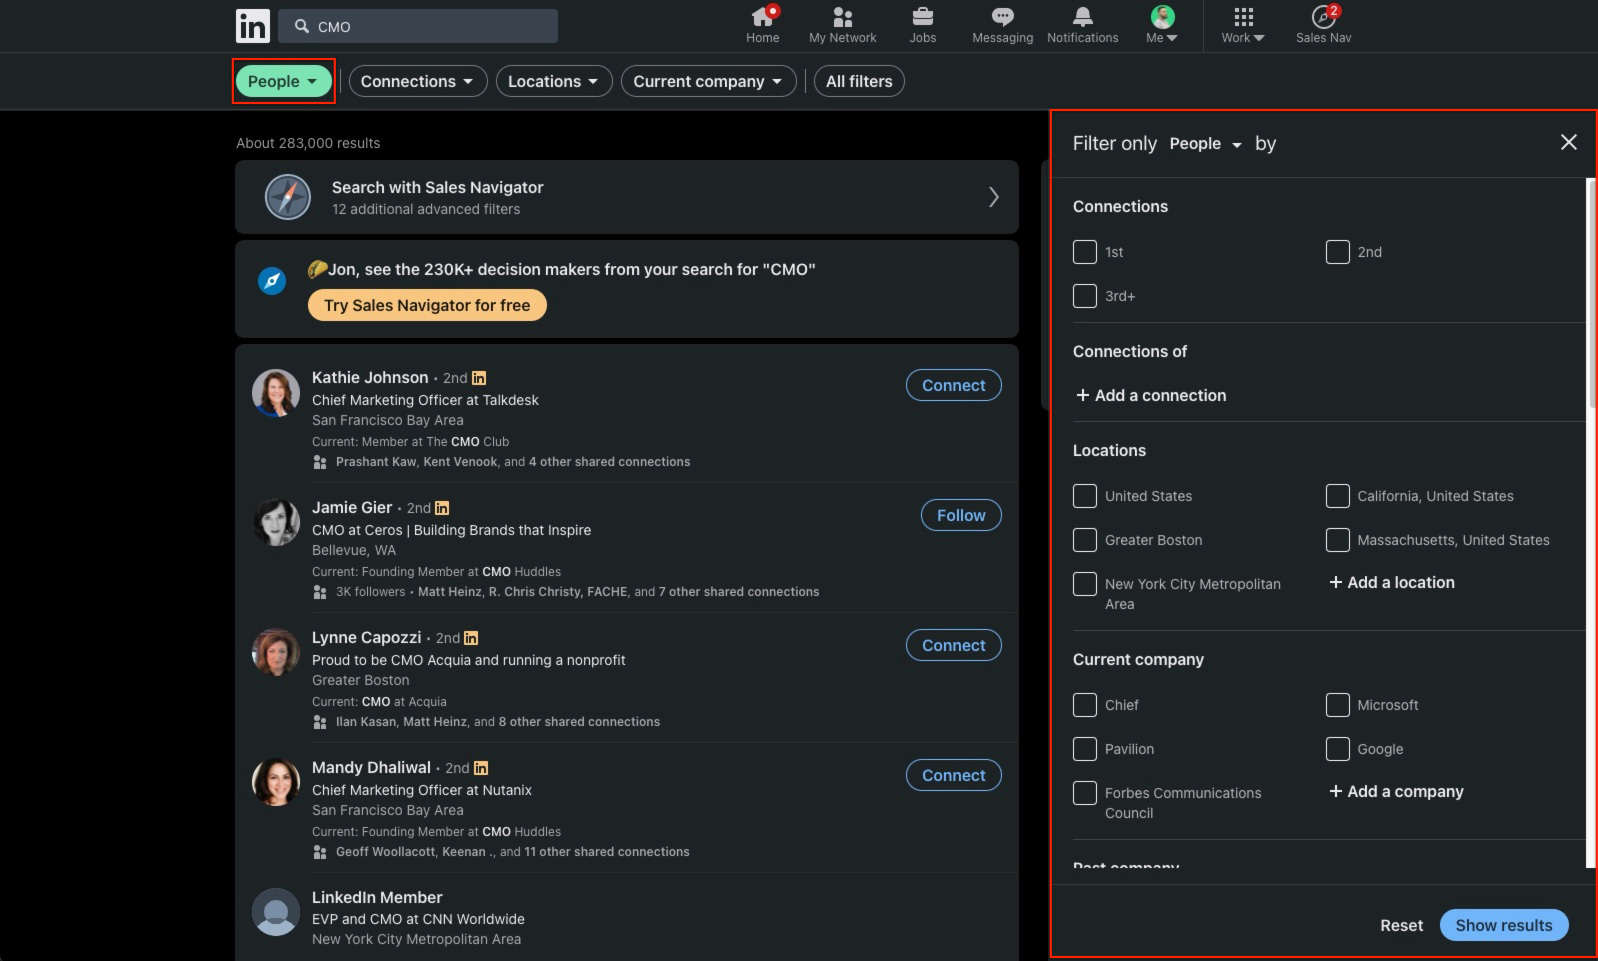The image size is (1598, 961).
Task: Check Massachusetts, United States location
Action: tap(1337, 540)
